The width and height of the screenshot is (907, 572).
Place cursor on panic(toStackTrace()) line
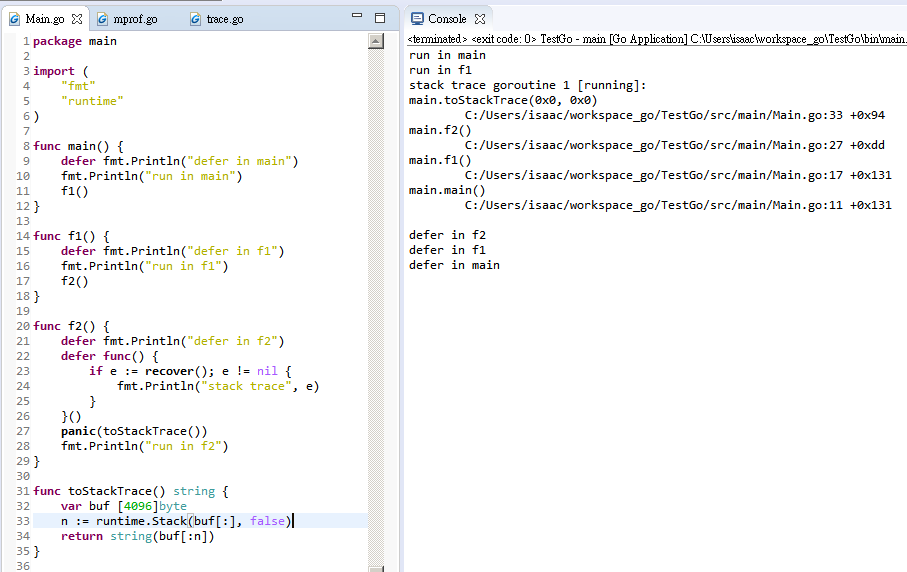click(x=133, y=431)
